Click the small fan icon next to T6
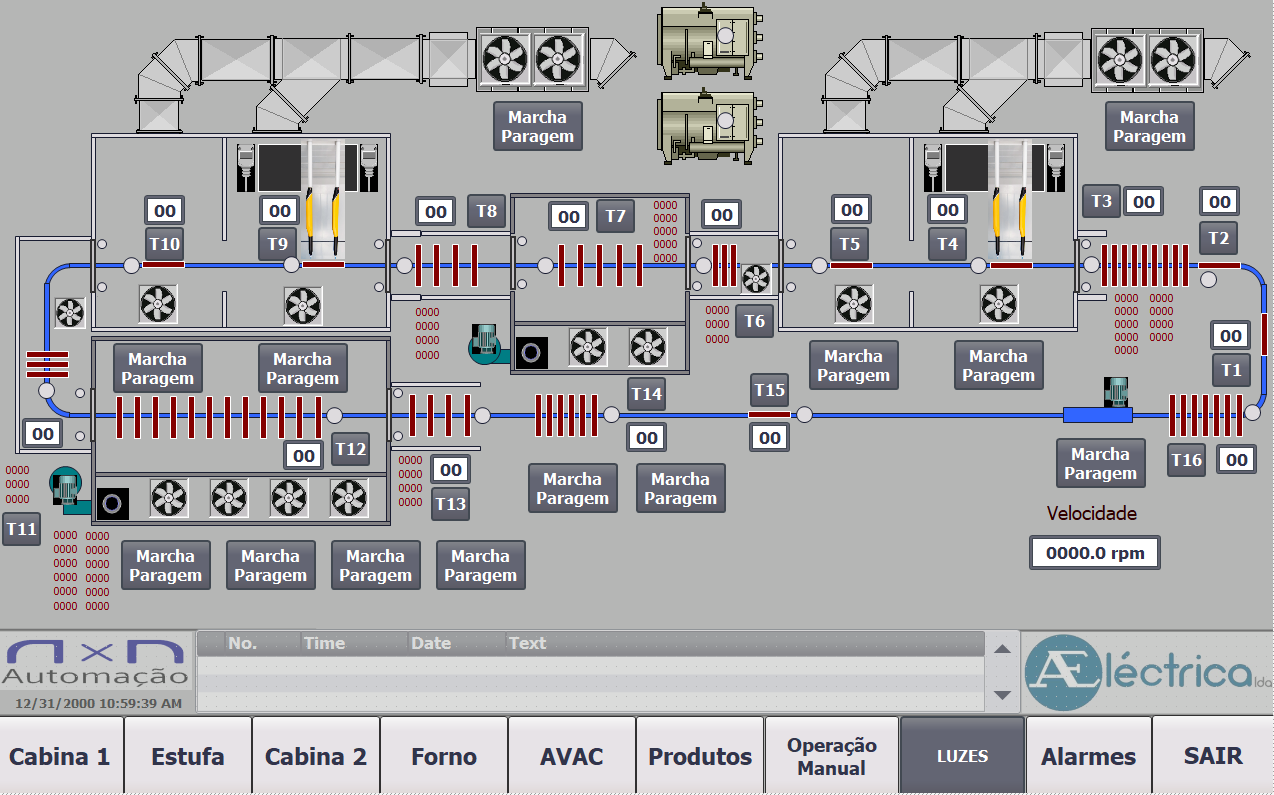This screenshot has width=1274, height=795. pos(755,278)
